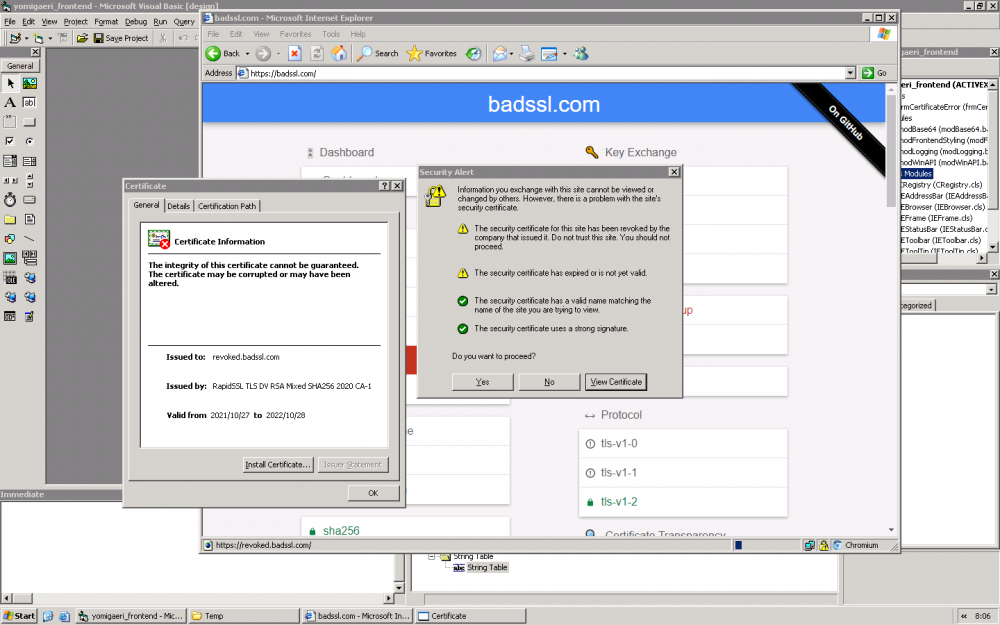Stop page loading with the red X icon
The height and width of the screenshot is (625, 1000).
pos(294,53)
